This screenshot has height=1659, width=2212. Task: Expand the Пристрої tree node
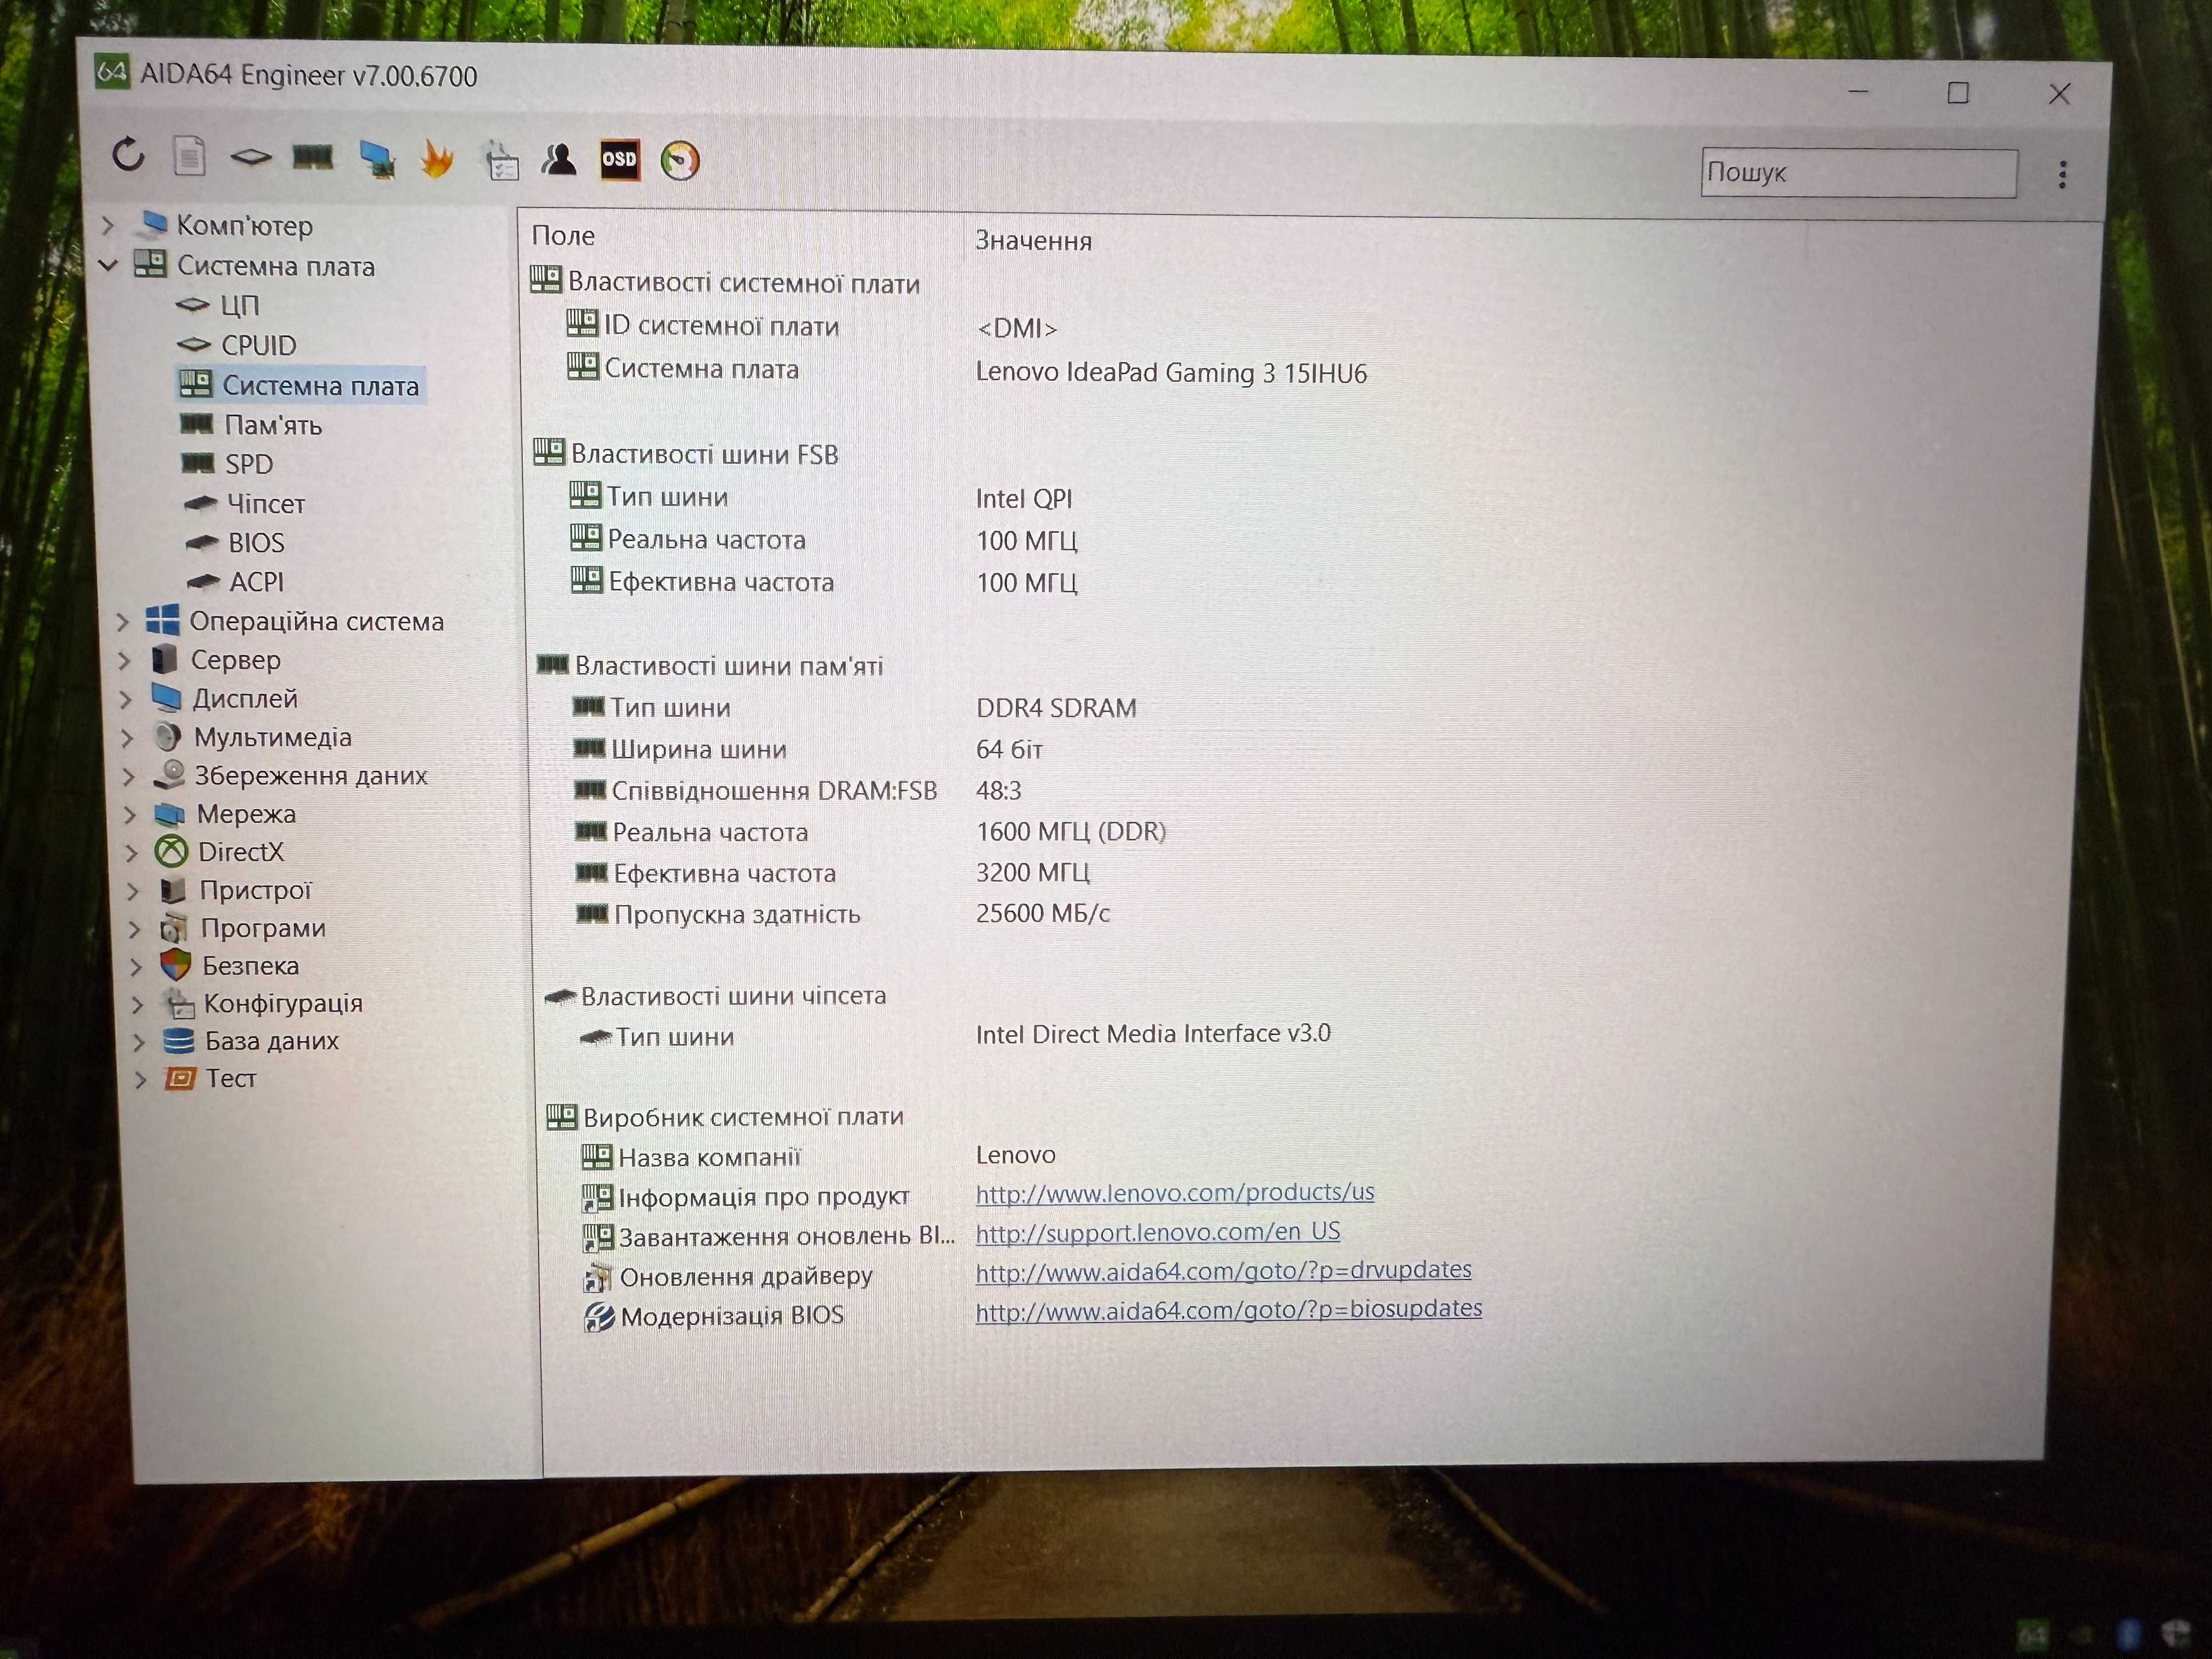click(132, 891)
